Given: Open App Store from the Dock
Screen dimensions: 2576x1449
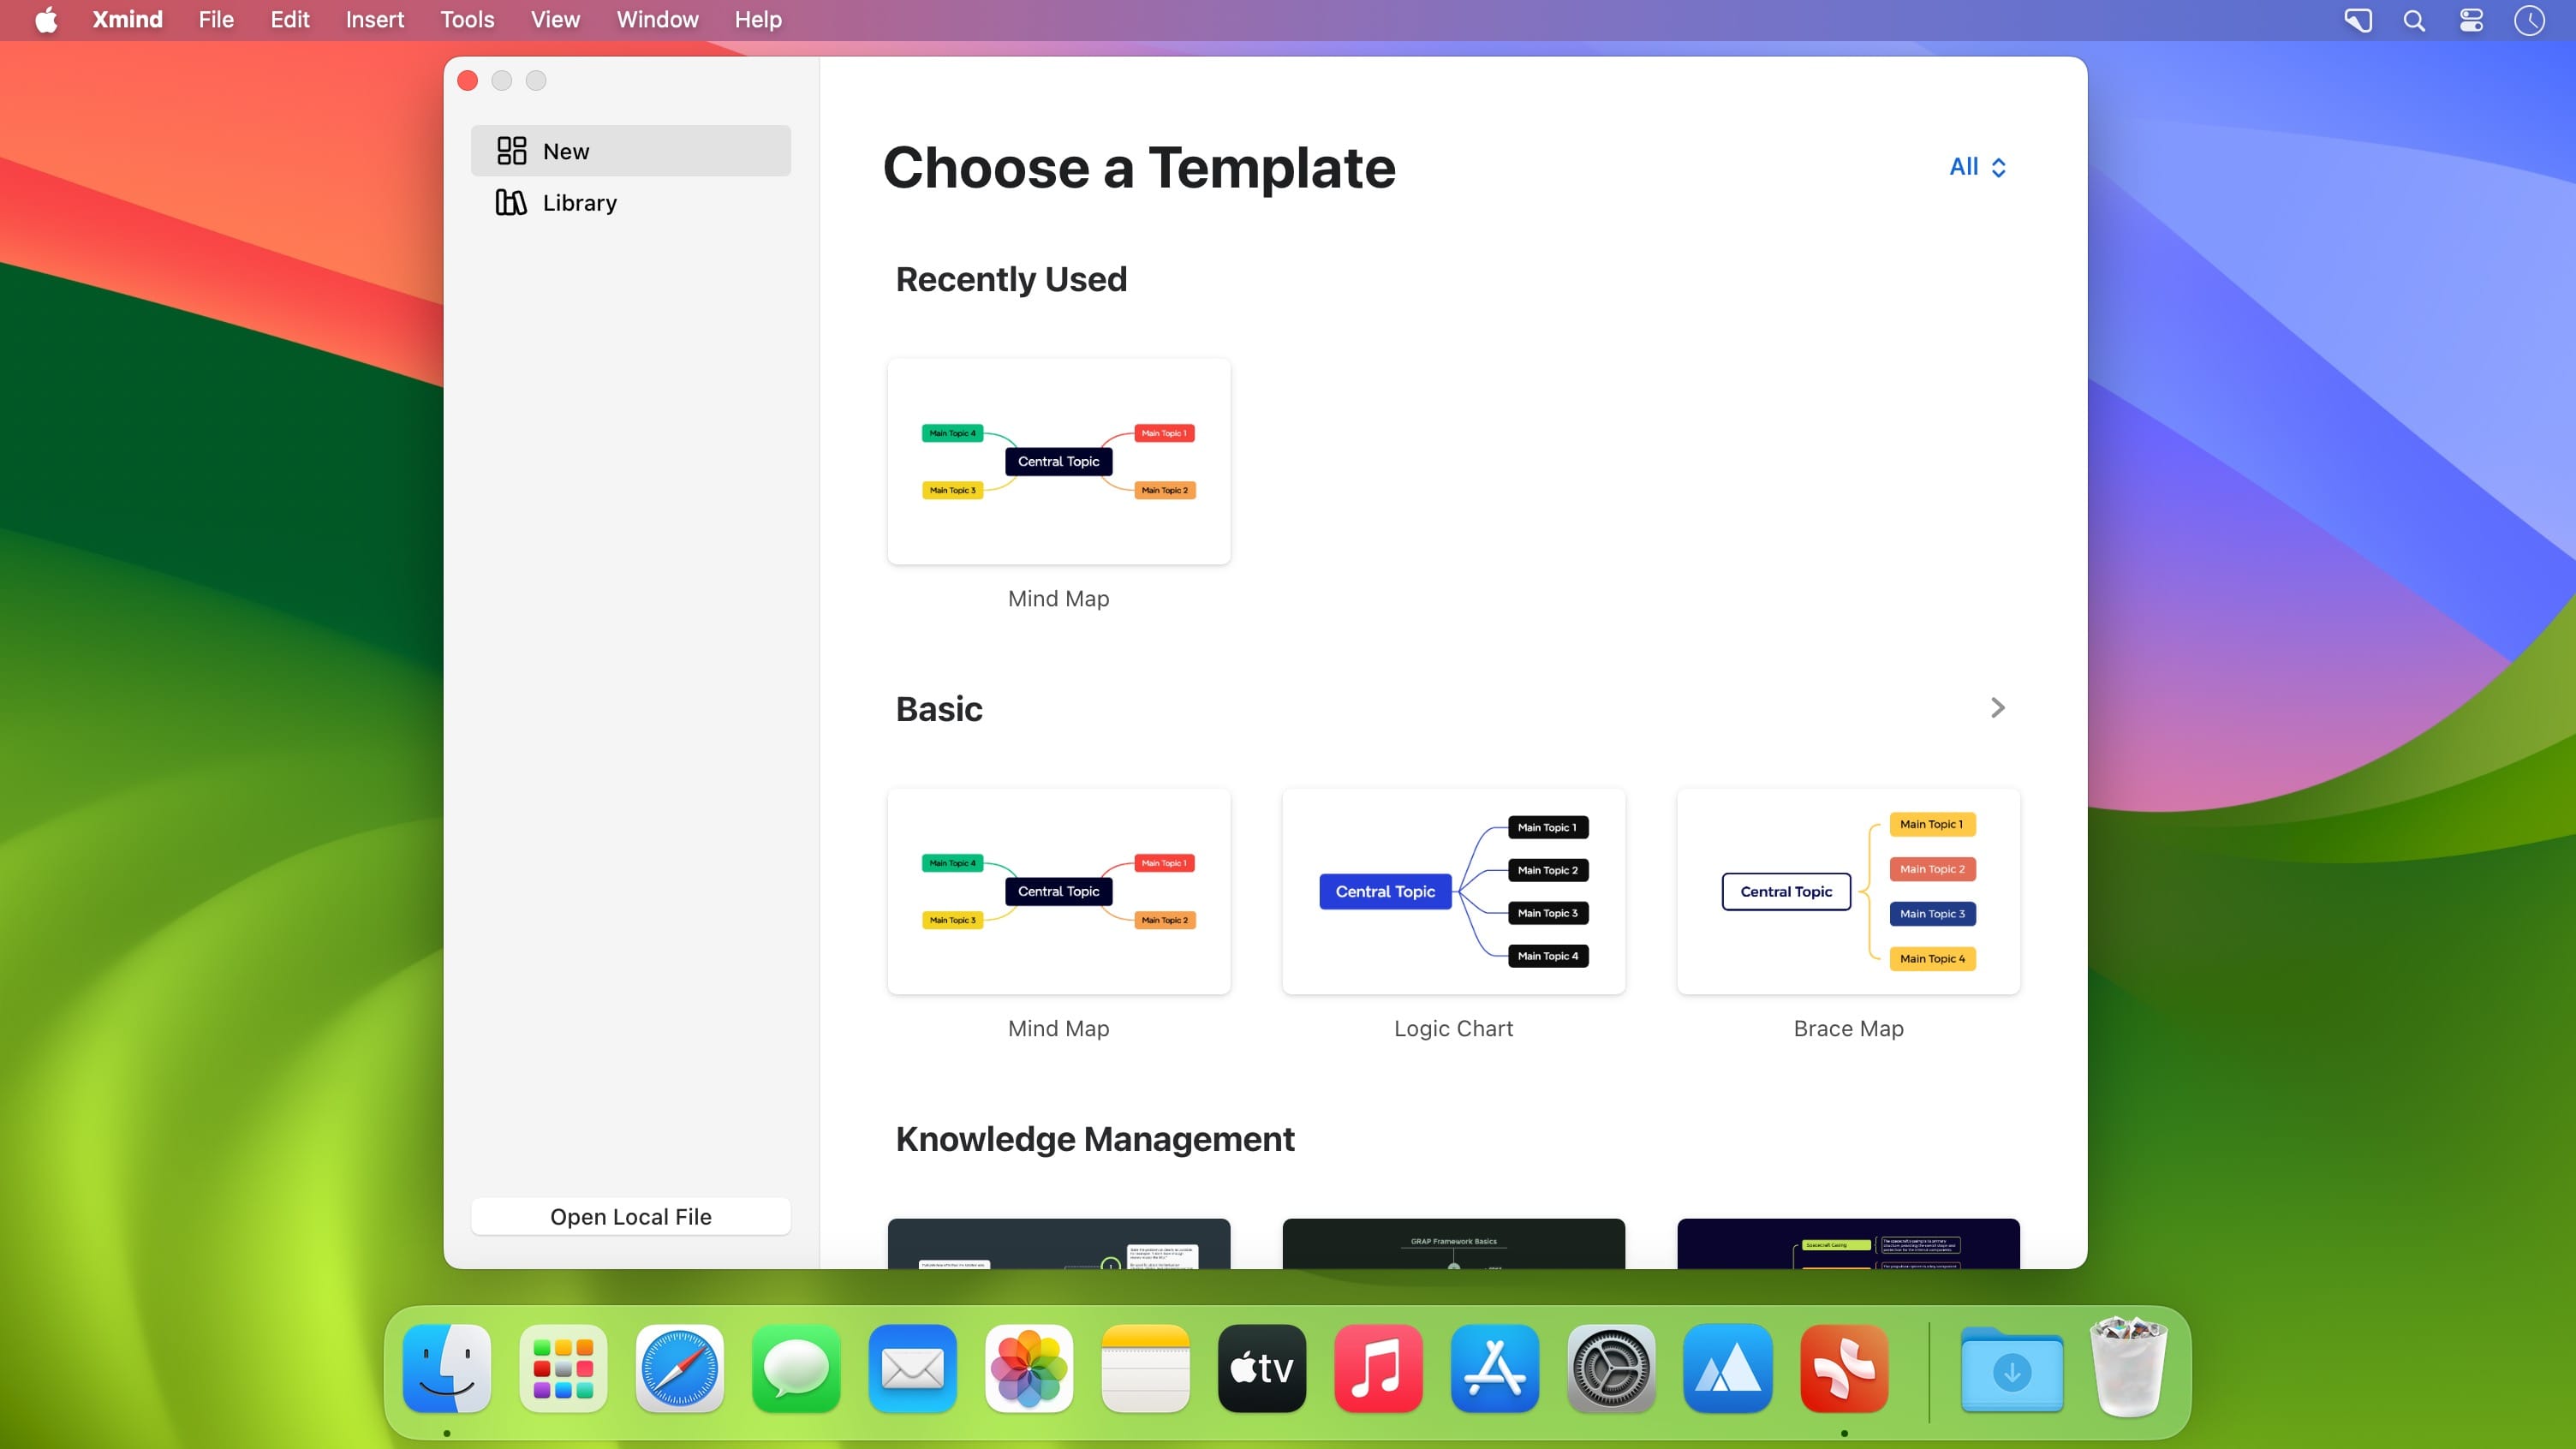Looking at the screenshot, I should pos(1495,1368).
